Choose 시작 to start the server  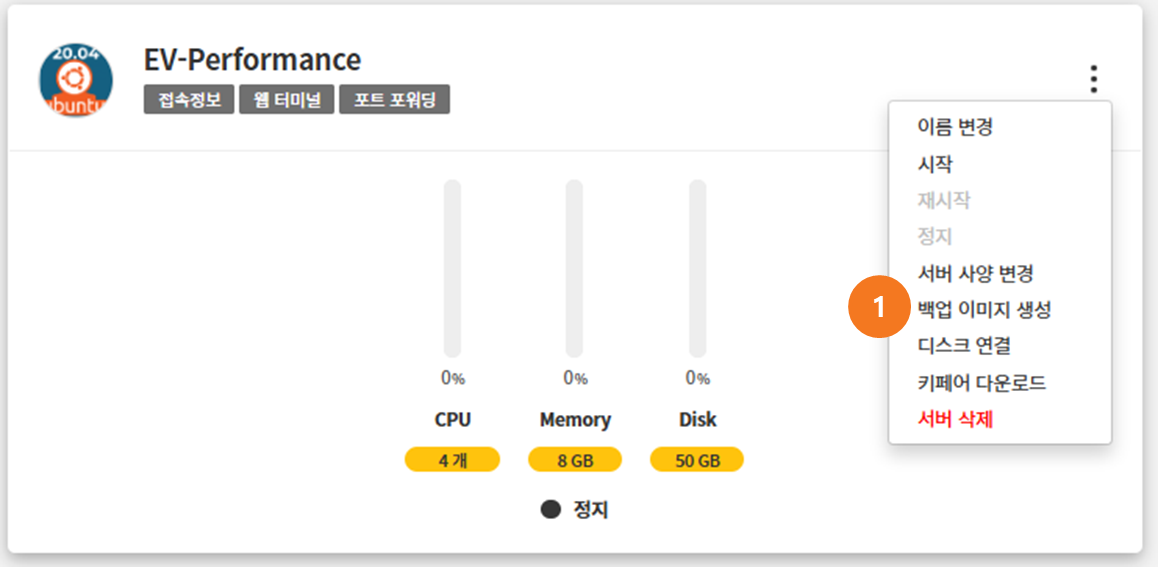pyautogui.click(x=936, y=164)
